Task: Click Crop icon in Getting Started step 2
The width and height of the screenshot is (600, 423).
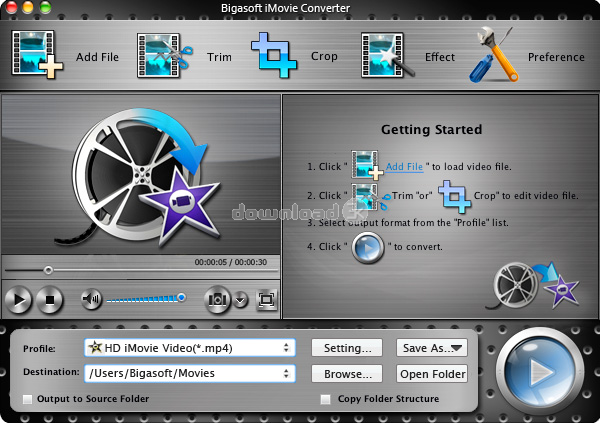Action: (x=454, y=196)
